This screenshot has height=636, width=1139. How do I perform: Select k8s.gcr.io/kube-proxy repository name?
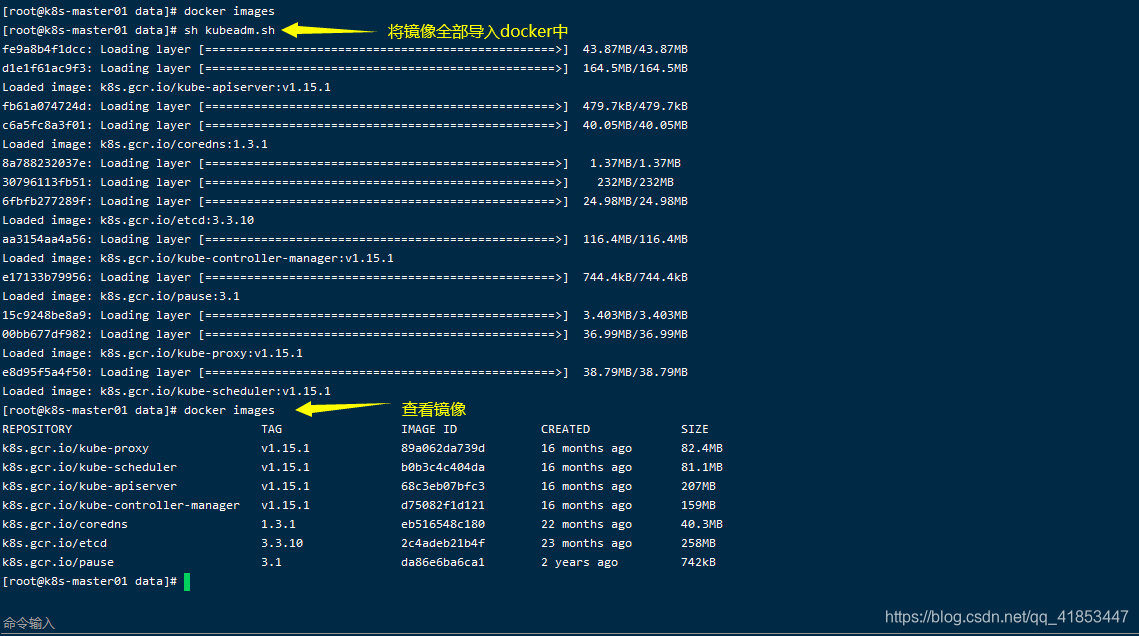click(x=76, y=449)
